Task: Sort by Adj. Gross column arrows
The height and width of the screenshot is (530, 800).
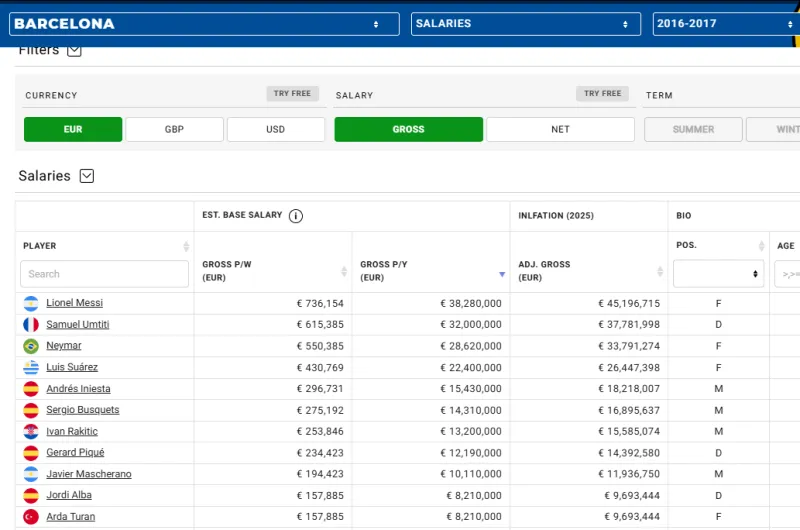Action: pos(660,271)
